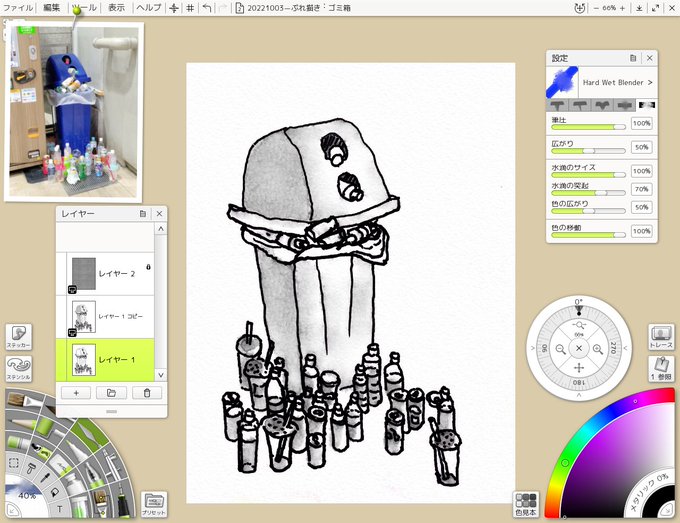Select the Paint Roller tool

tap(46, 426)
